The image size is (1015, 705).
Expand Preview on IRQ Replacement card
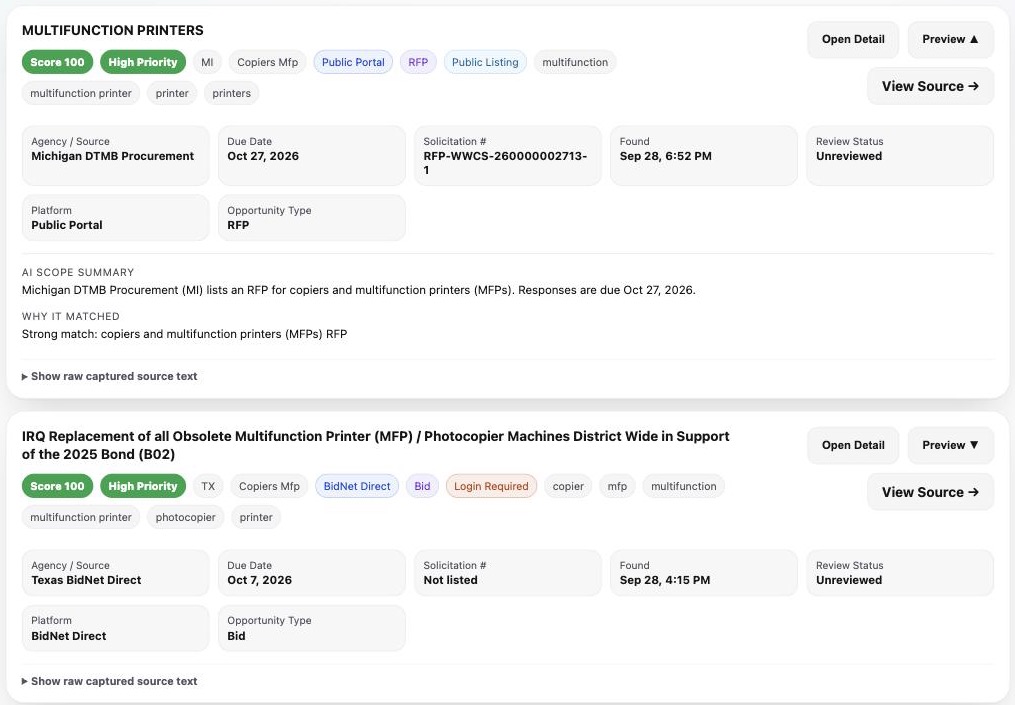950,445
